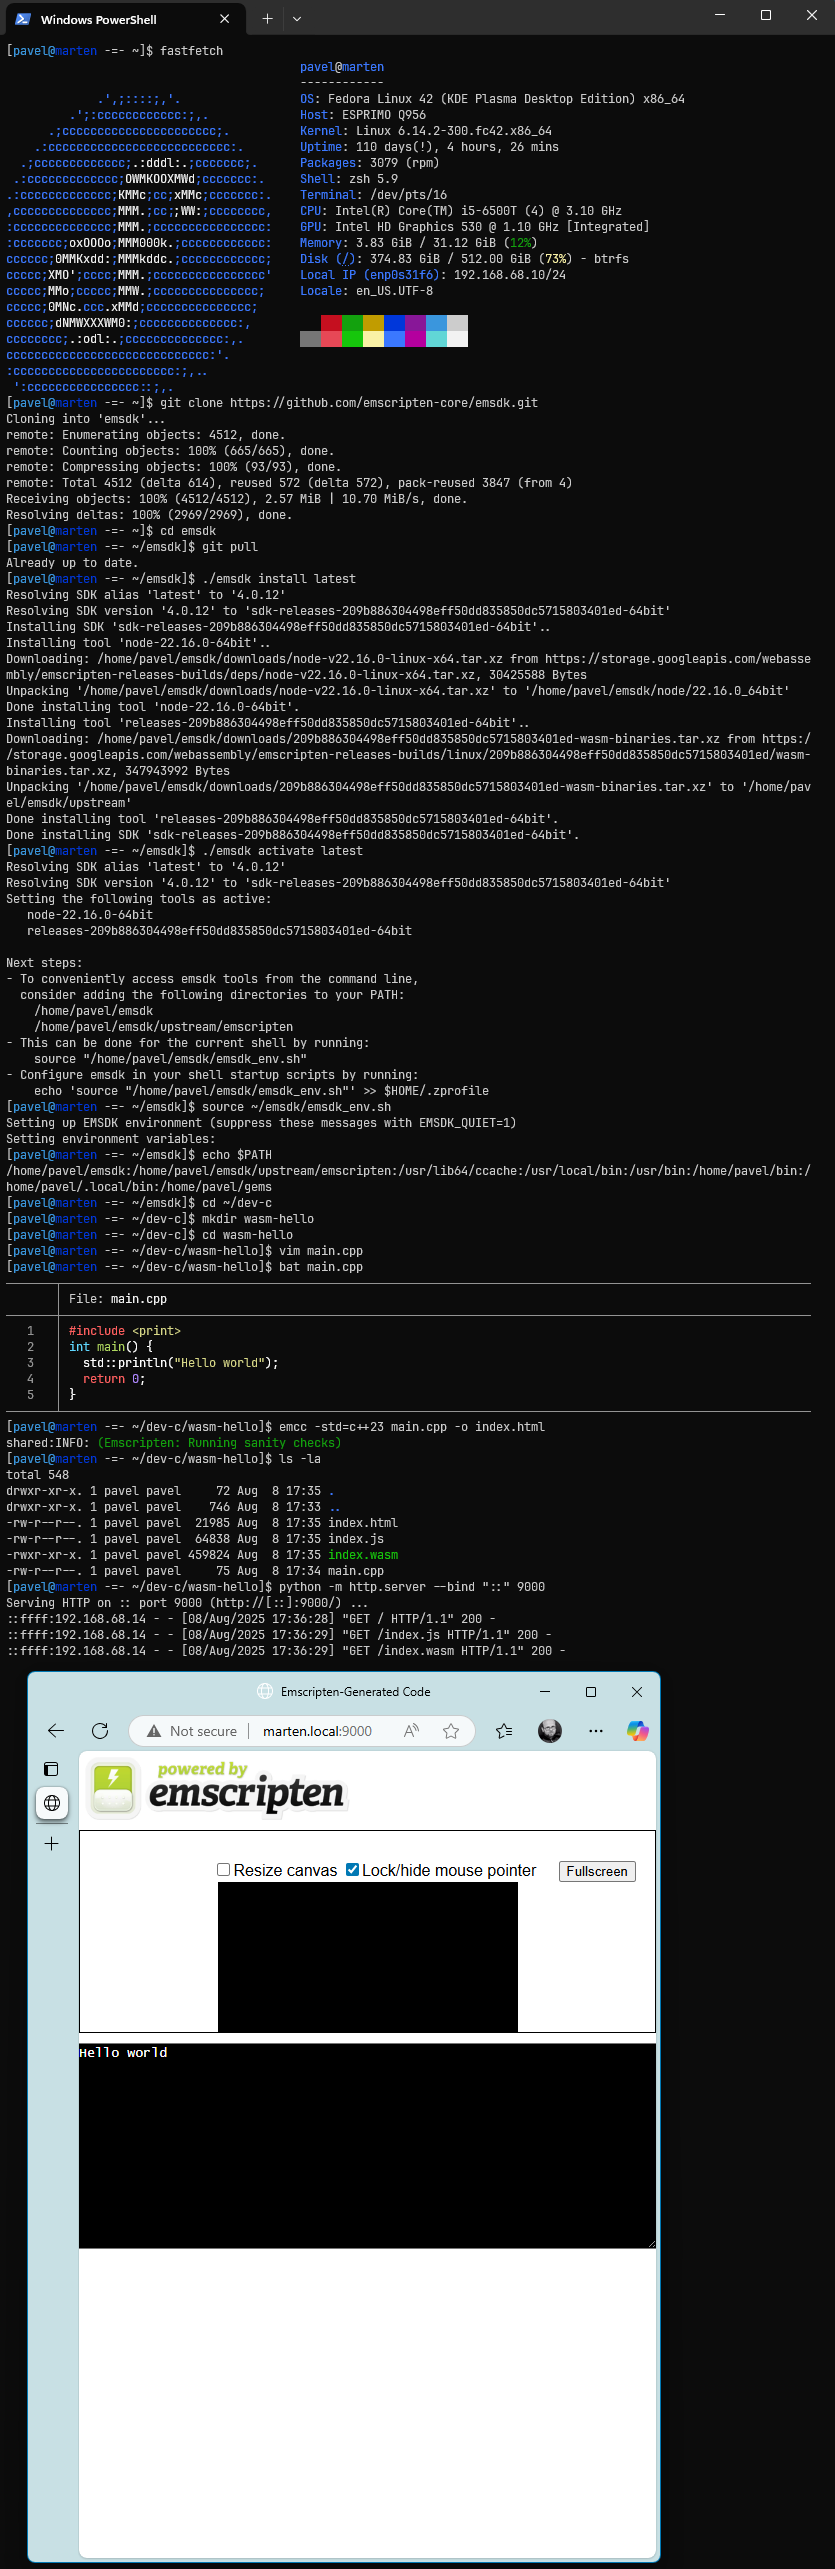
Task: Click the emscripten logo image
Action: coord(219,1789)
